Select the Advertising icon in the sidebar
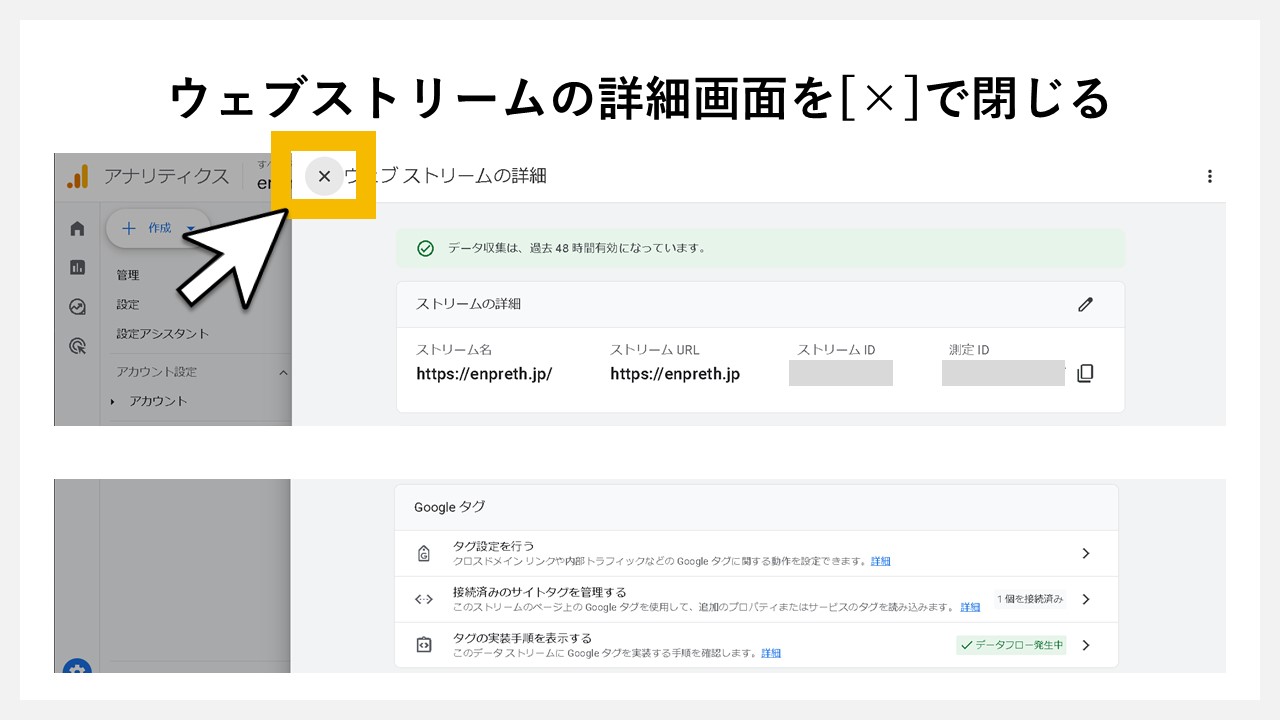The image size is (1280, 720). pyautogui.click(x=77, y=344)
